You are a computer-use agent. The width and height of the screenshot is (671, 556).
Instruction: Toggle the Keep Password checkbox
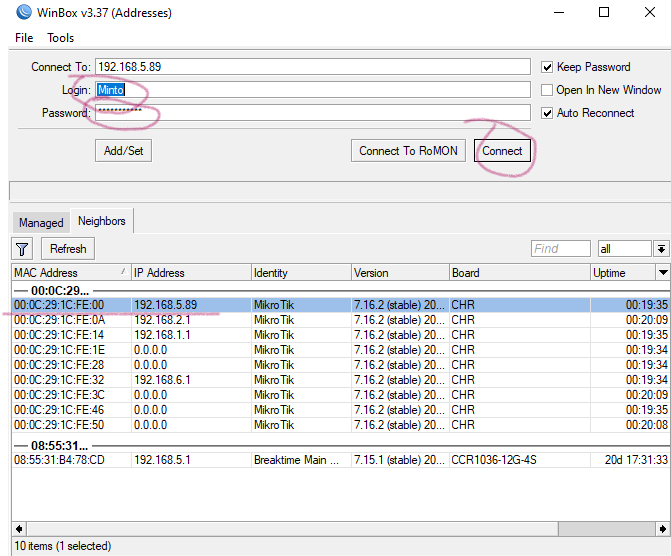[546, 67]
